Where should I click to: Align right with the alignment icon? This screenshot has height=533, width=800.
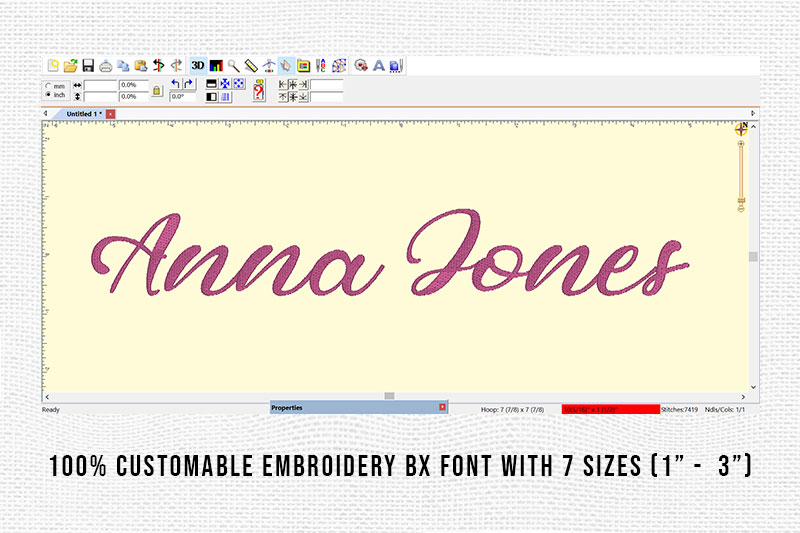[303, 85]
